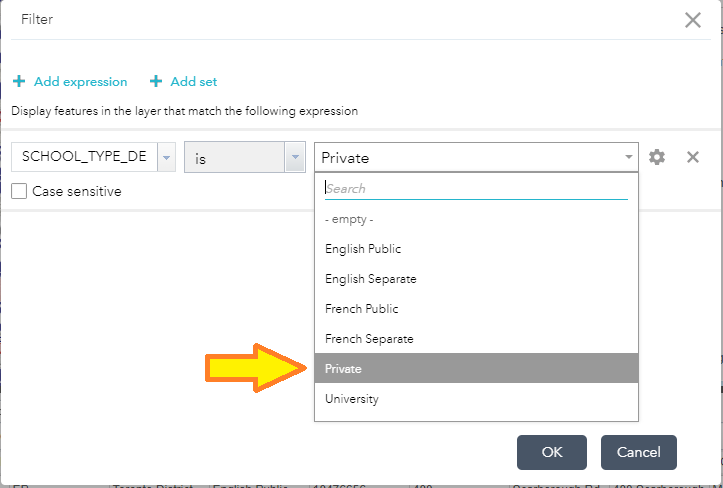Expand the SCHOOL_TYPE_DE field dropdown arrow
This screenshot has height=488, width=723.
coord(166,158)
